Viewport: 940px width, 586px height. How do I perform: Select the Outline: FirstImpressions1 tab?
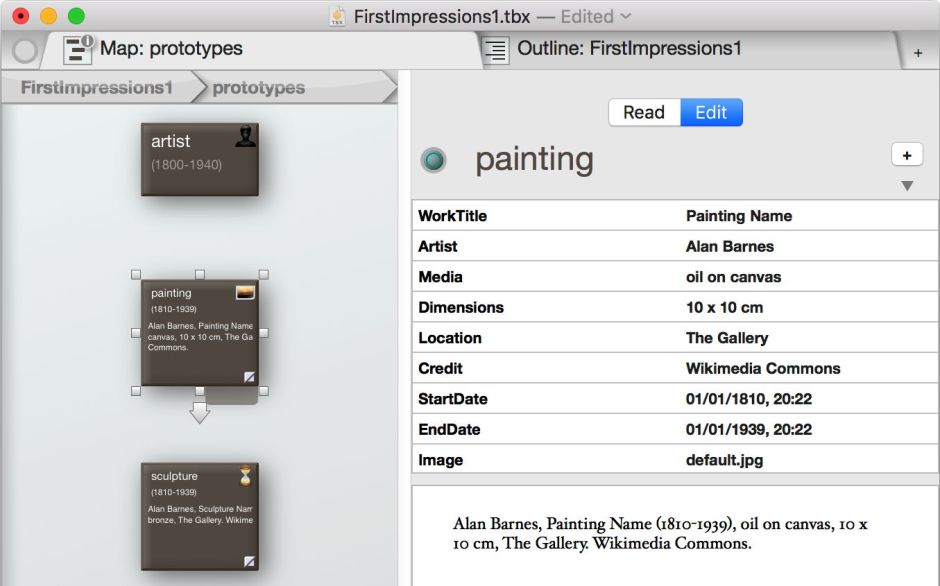click(x=629, y=48)
